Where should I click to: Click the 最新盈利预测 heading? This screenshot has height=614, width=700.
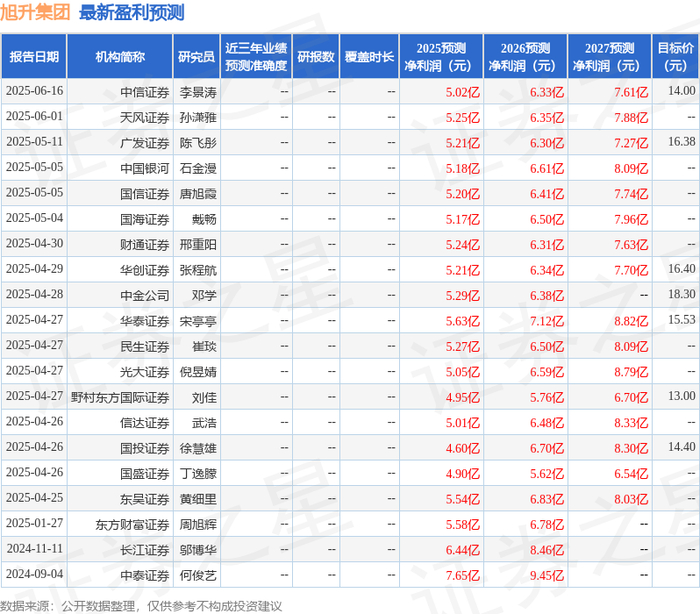132,13
